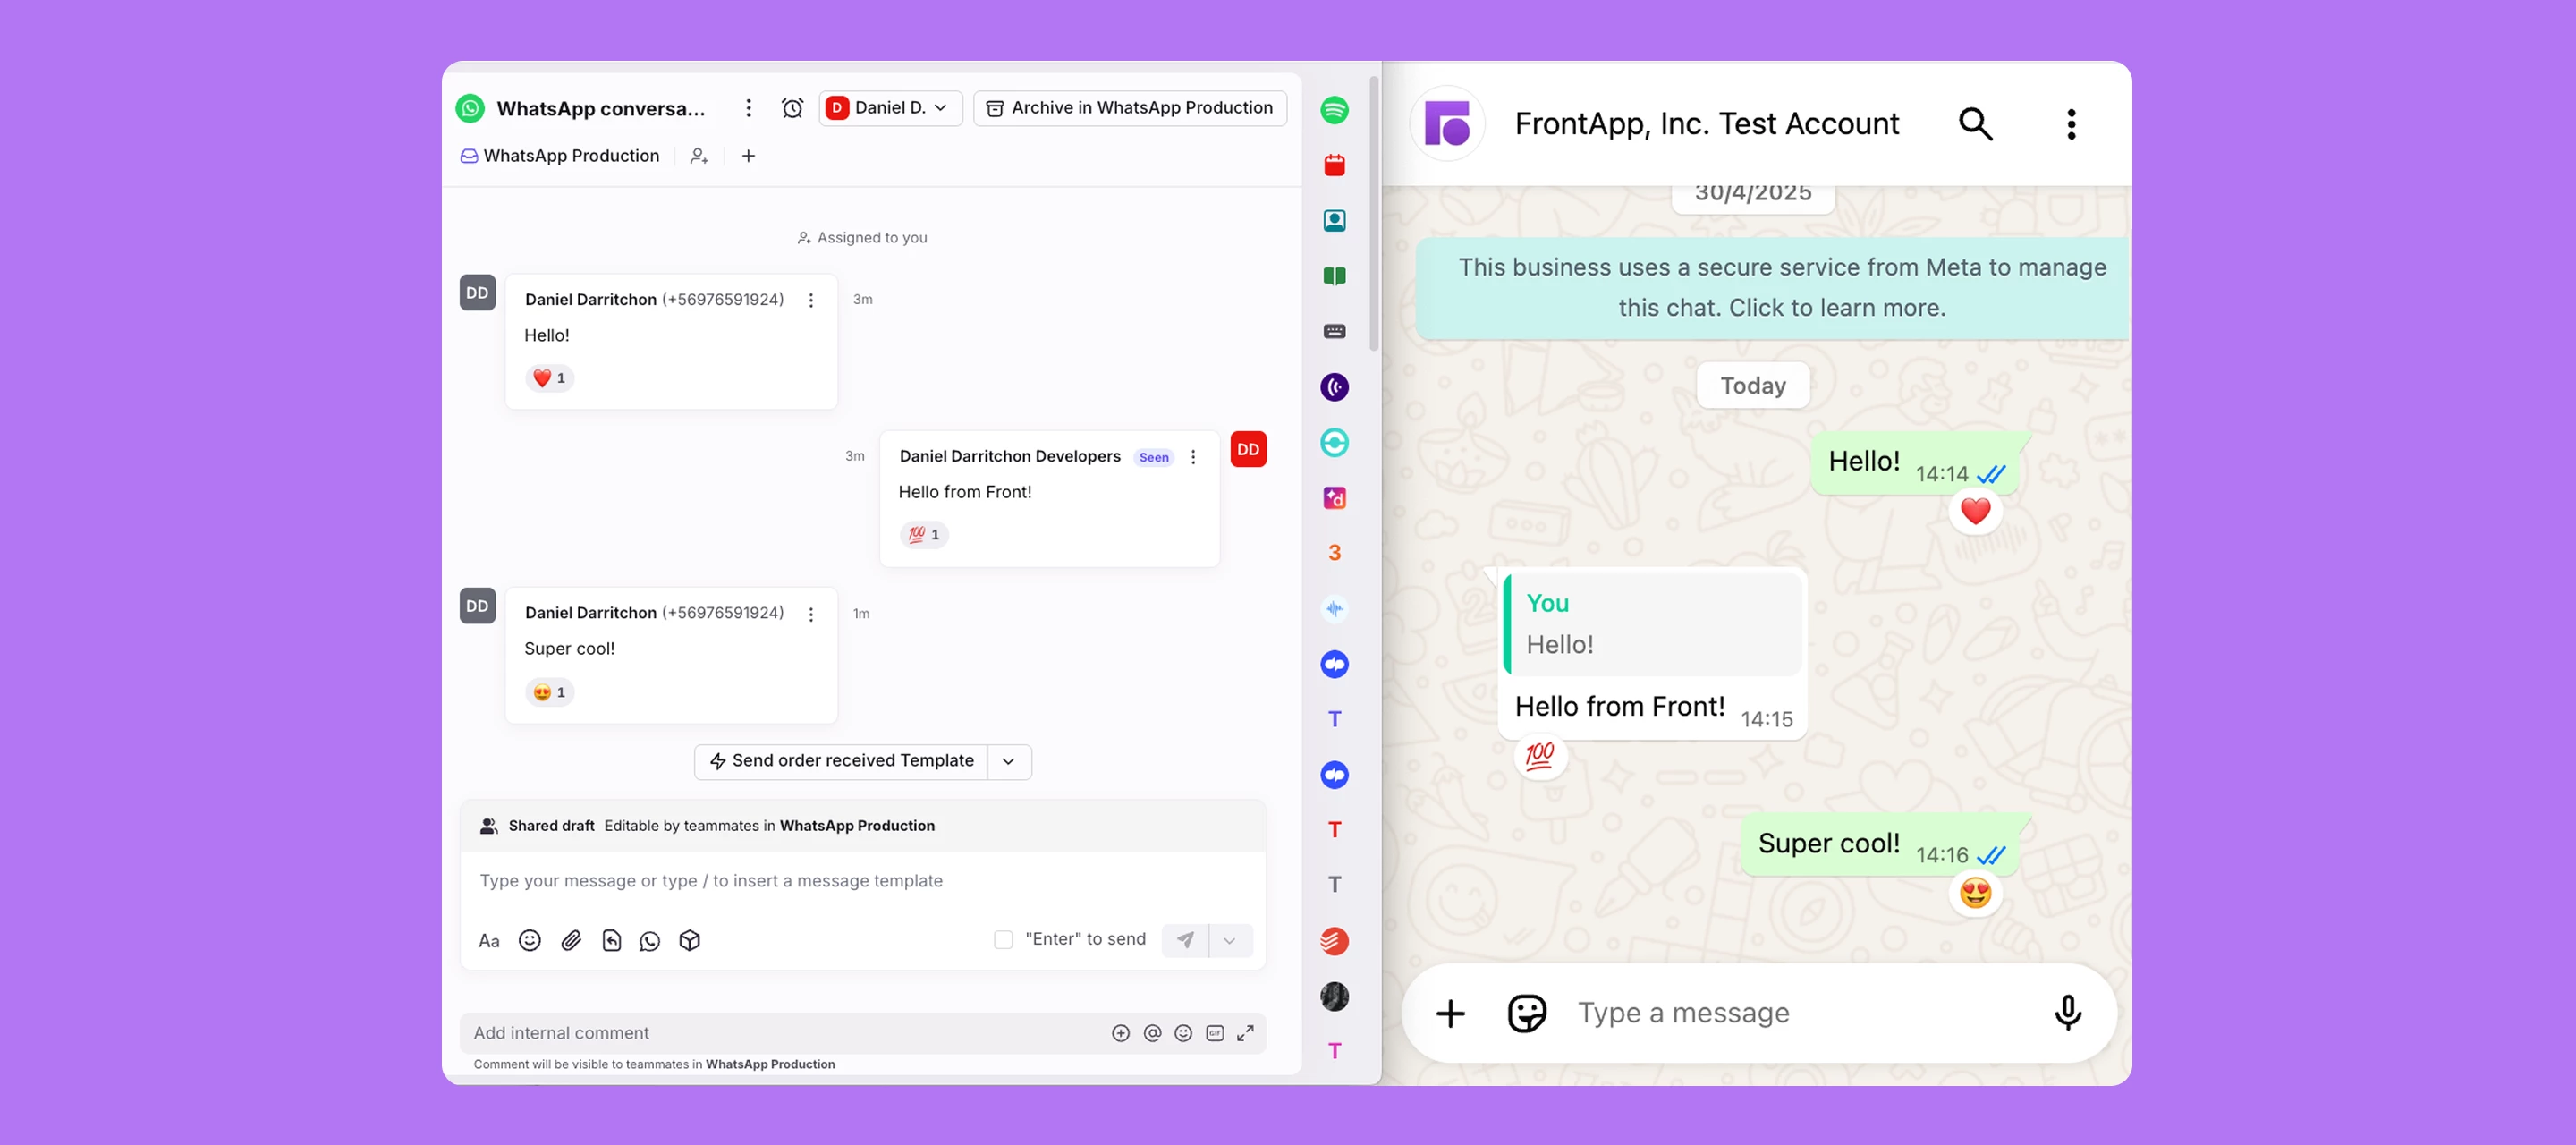Select the WhatsApp Production inbox tag
The width and height of the screenshot is (2576, 1145).
560,156
